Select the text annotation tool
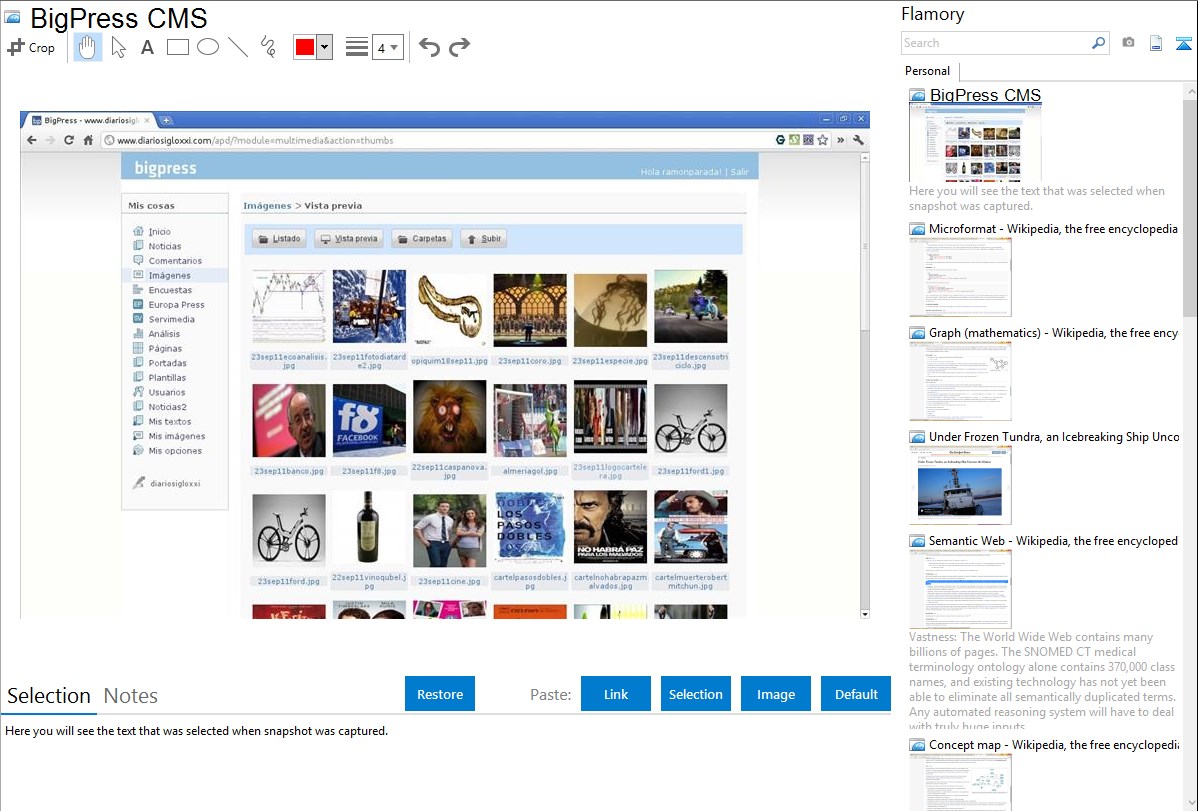This screenshot has width=1198, height=811. click(x=147, y=47)
